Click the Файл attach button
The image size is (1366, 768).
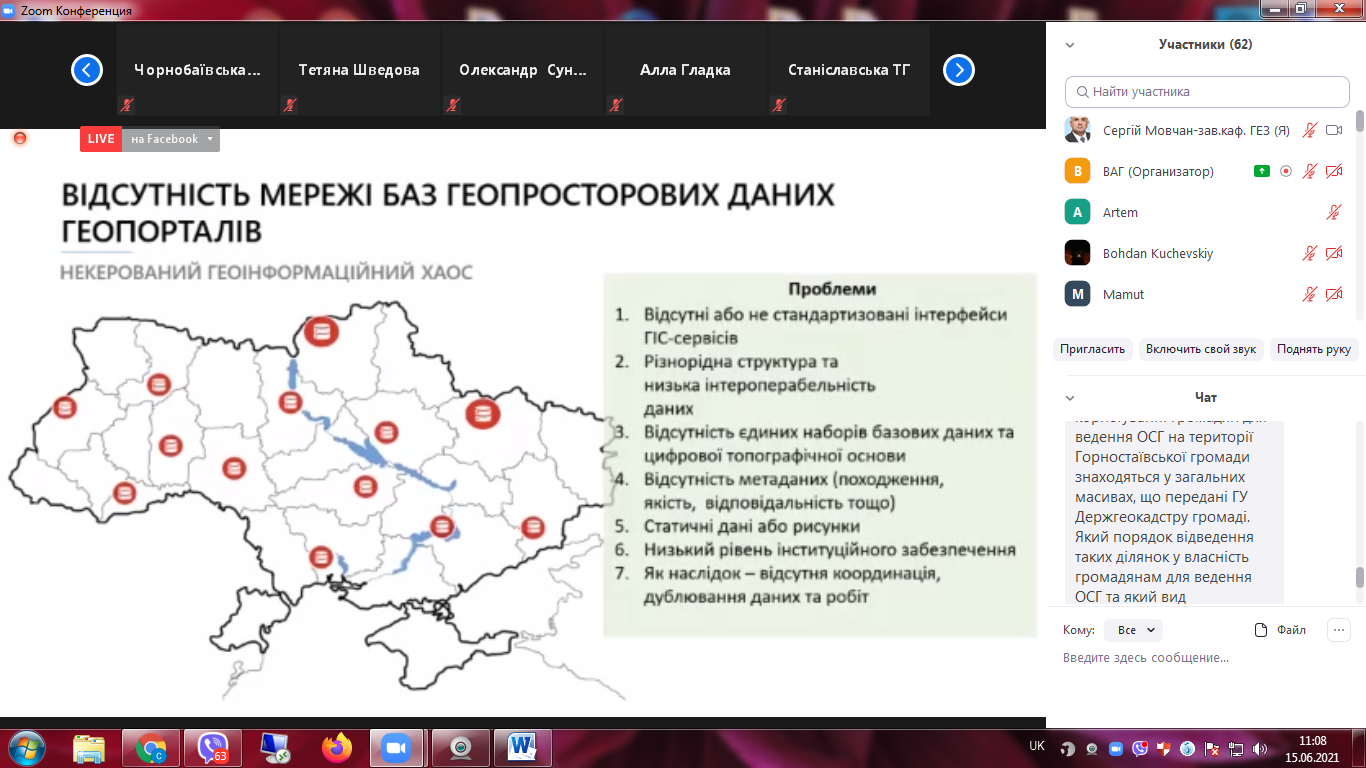[x=1281, y=630]
